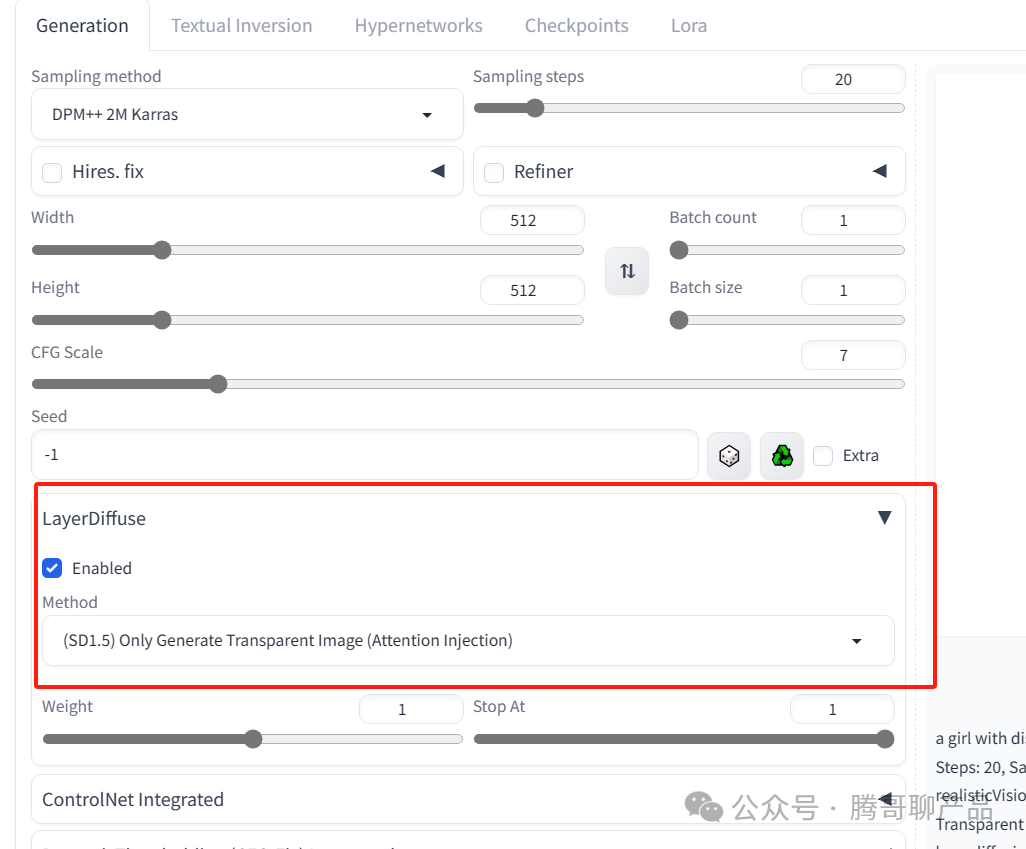Click the Seed input field
This screenshot has width=1026, height=849.
[x=364, y=455]
